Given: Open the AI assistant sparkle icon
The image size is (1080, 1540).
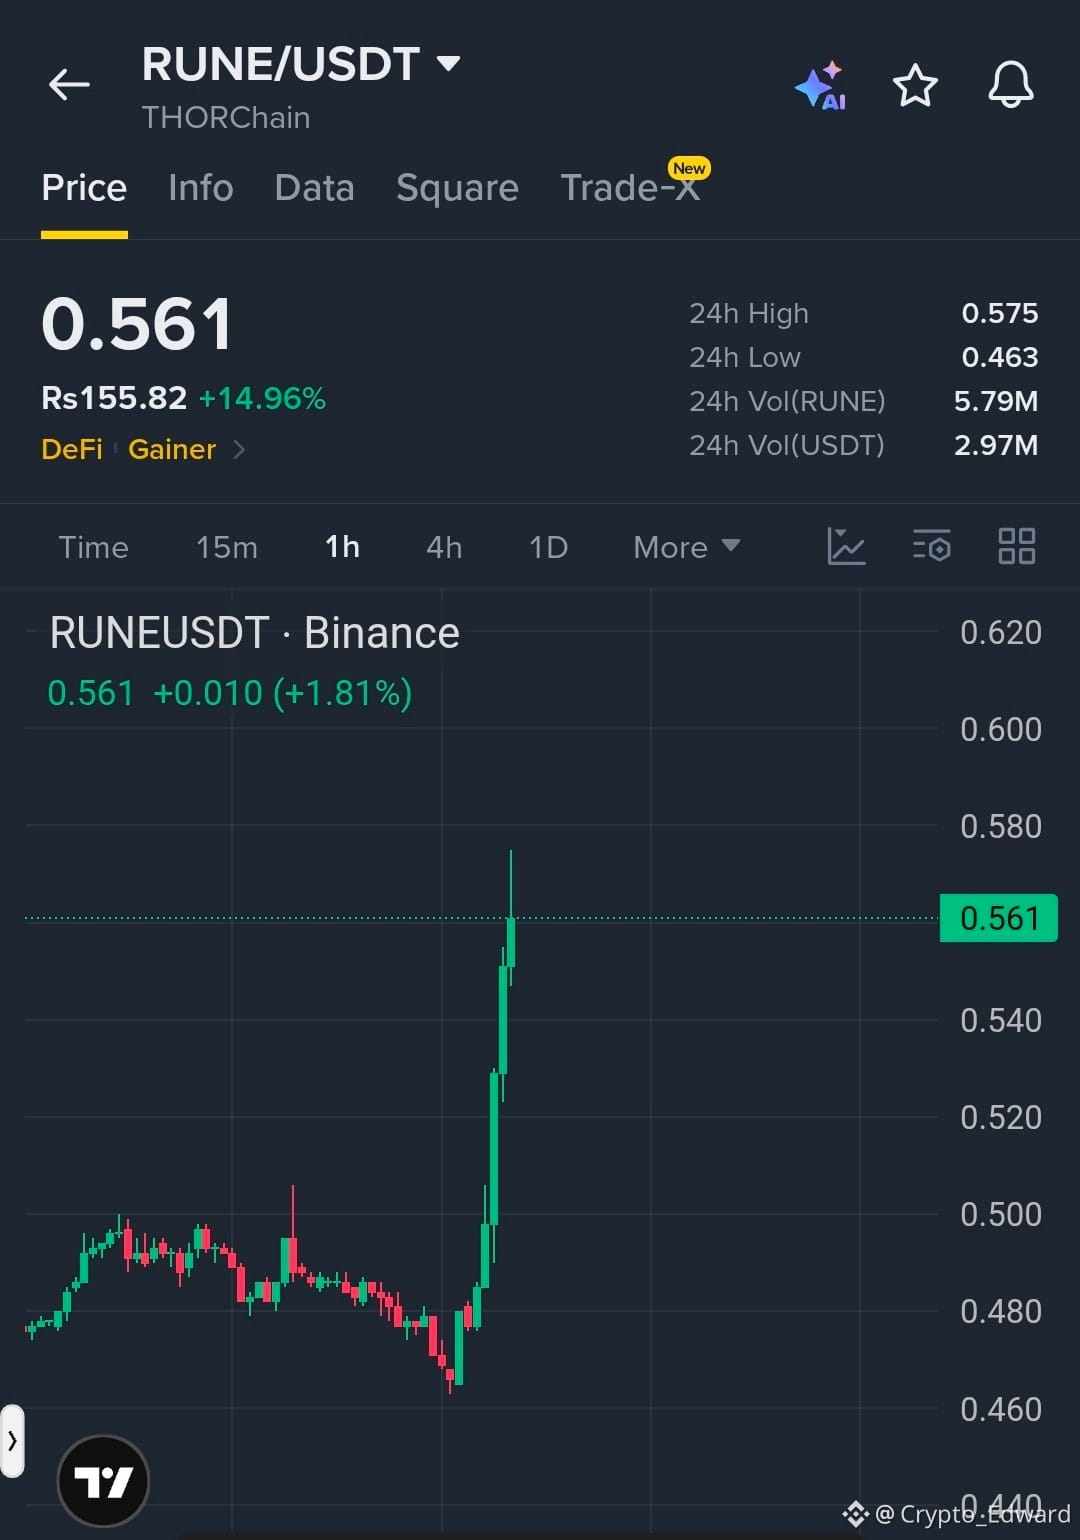Looking at the screenshot, I should [821, 86].
